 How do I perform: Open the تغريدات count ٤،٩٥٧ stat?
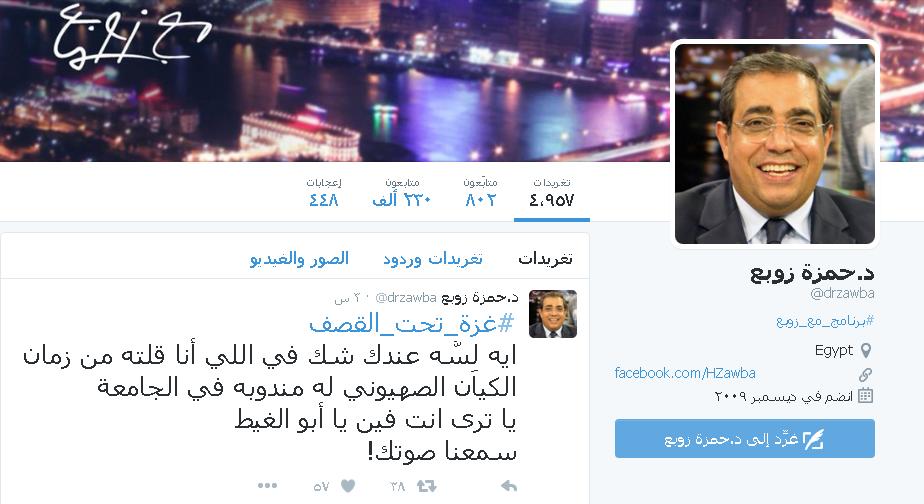click(x=552, y=193)
